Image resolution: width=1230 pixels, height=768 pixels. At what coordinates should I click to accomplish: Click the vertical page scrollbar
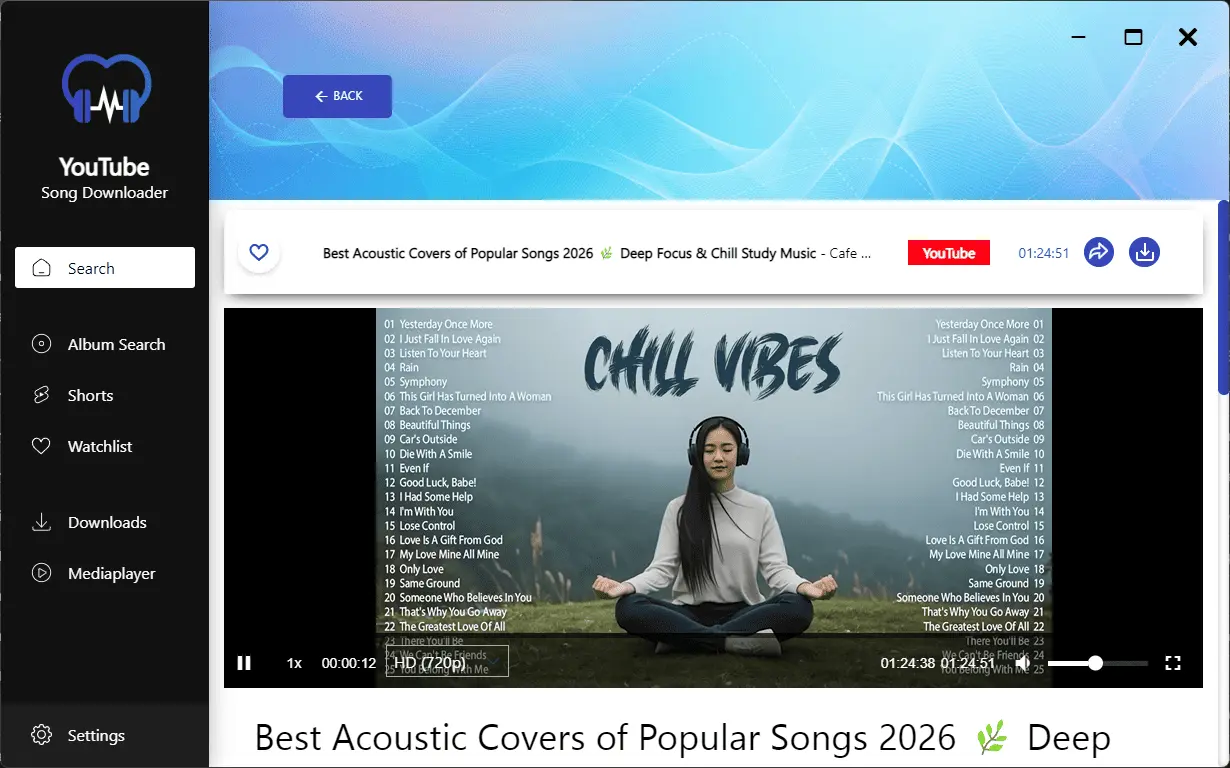click(x=1224, y=297)
